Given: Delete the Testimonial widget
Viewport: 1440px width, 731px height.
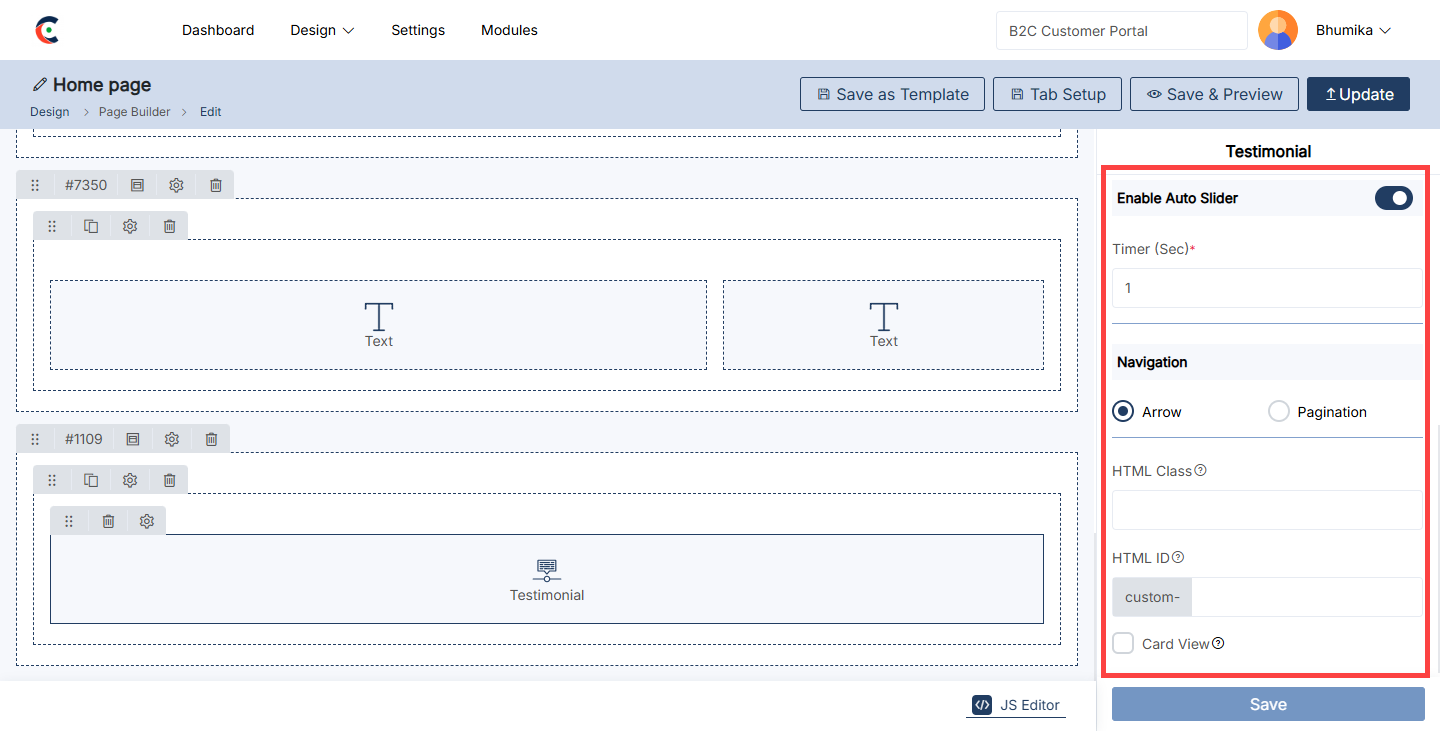Looking at the screenshot, I should tap(108, 521).
